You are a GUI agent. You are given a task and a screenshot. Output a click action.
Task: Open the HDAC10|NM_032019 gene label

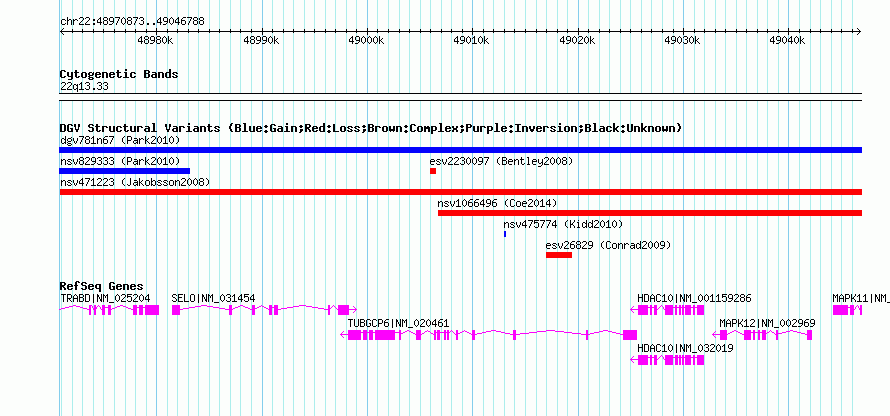(685, 348)
